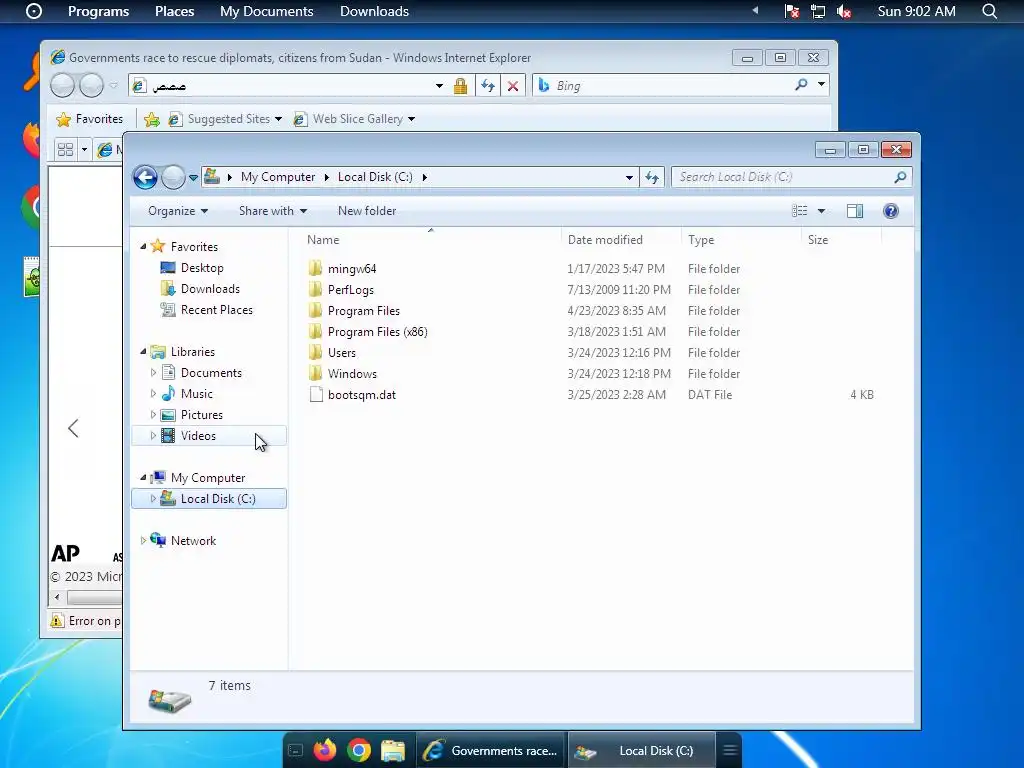Select the Program Files folder

click(364, 311)
